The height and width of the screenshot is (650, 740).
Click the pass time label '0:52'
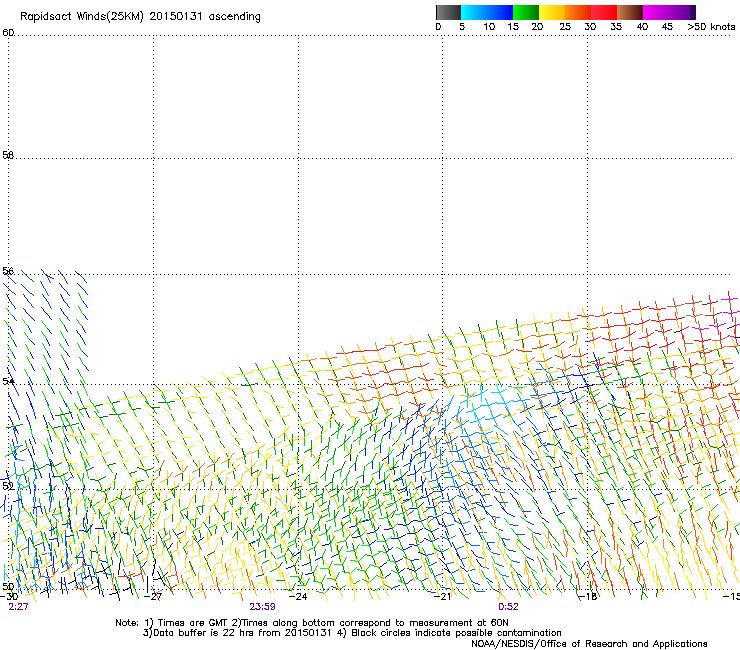click(508, 607)
